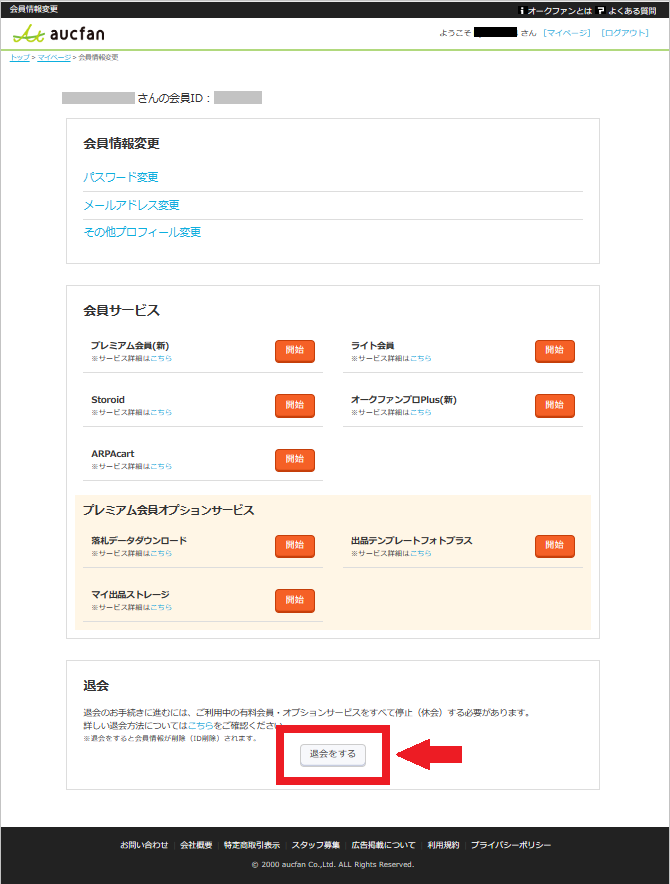The height and width of the screenshot is (884, 670).
Task: Open the マイページ link in header
Action: pos(567,33)
